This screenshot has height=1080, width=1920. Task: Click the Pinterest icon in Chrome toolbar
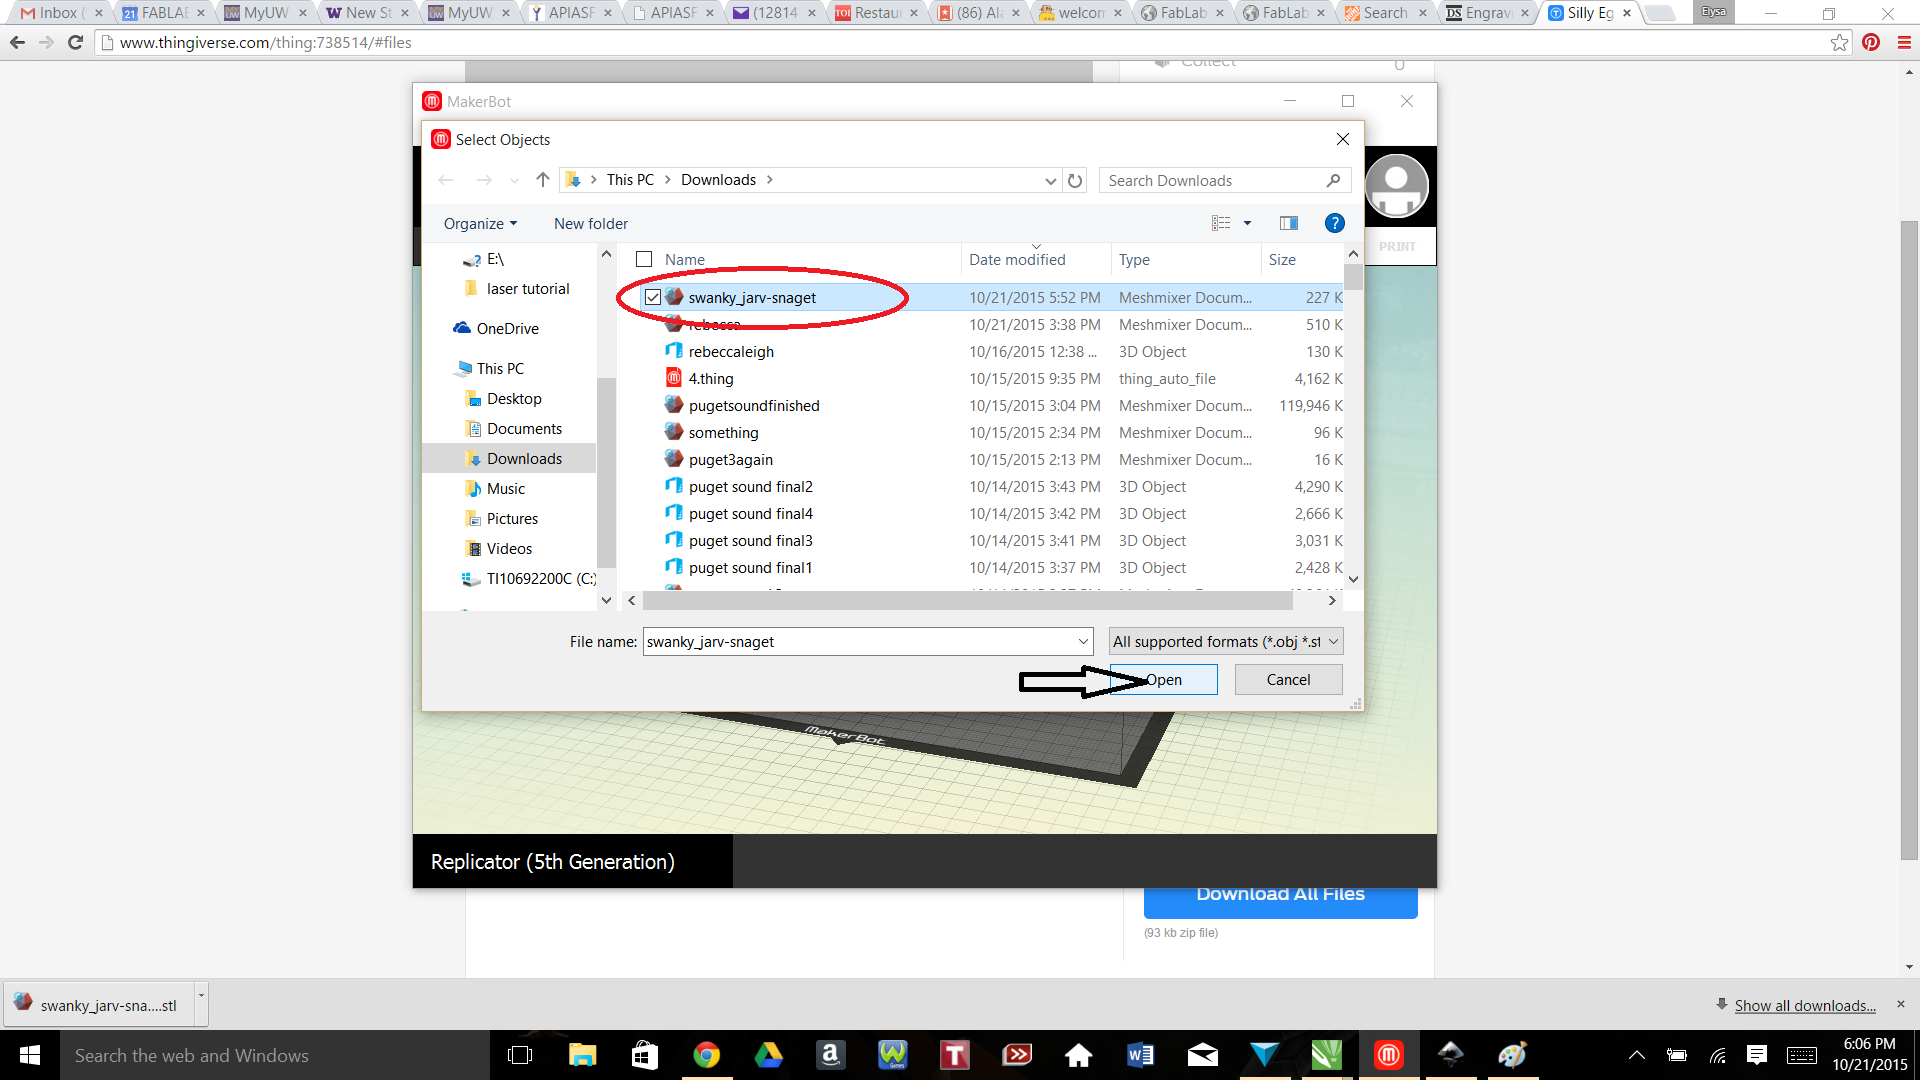pyautogui.click(x=1871, y=42)
